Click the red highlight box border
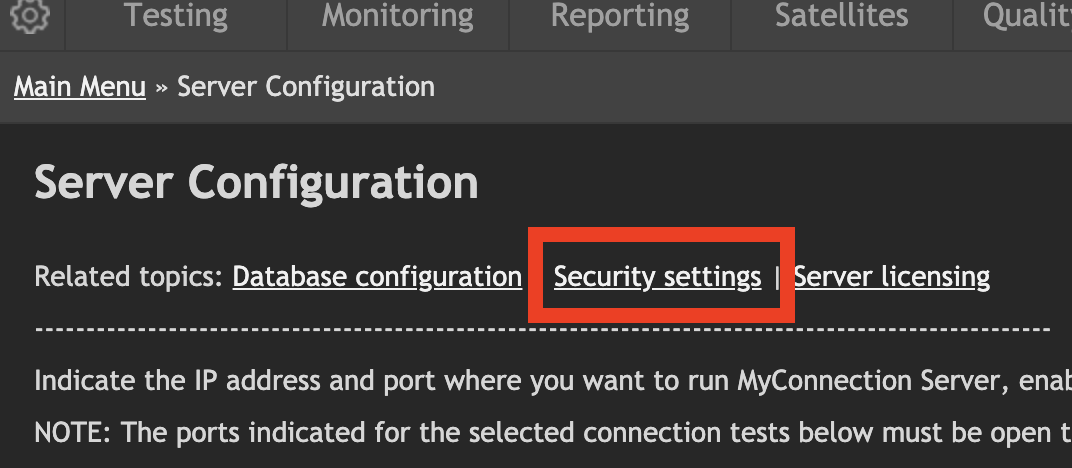The image size is (1072, 468). pos(661,234)
